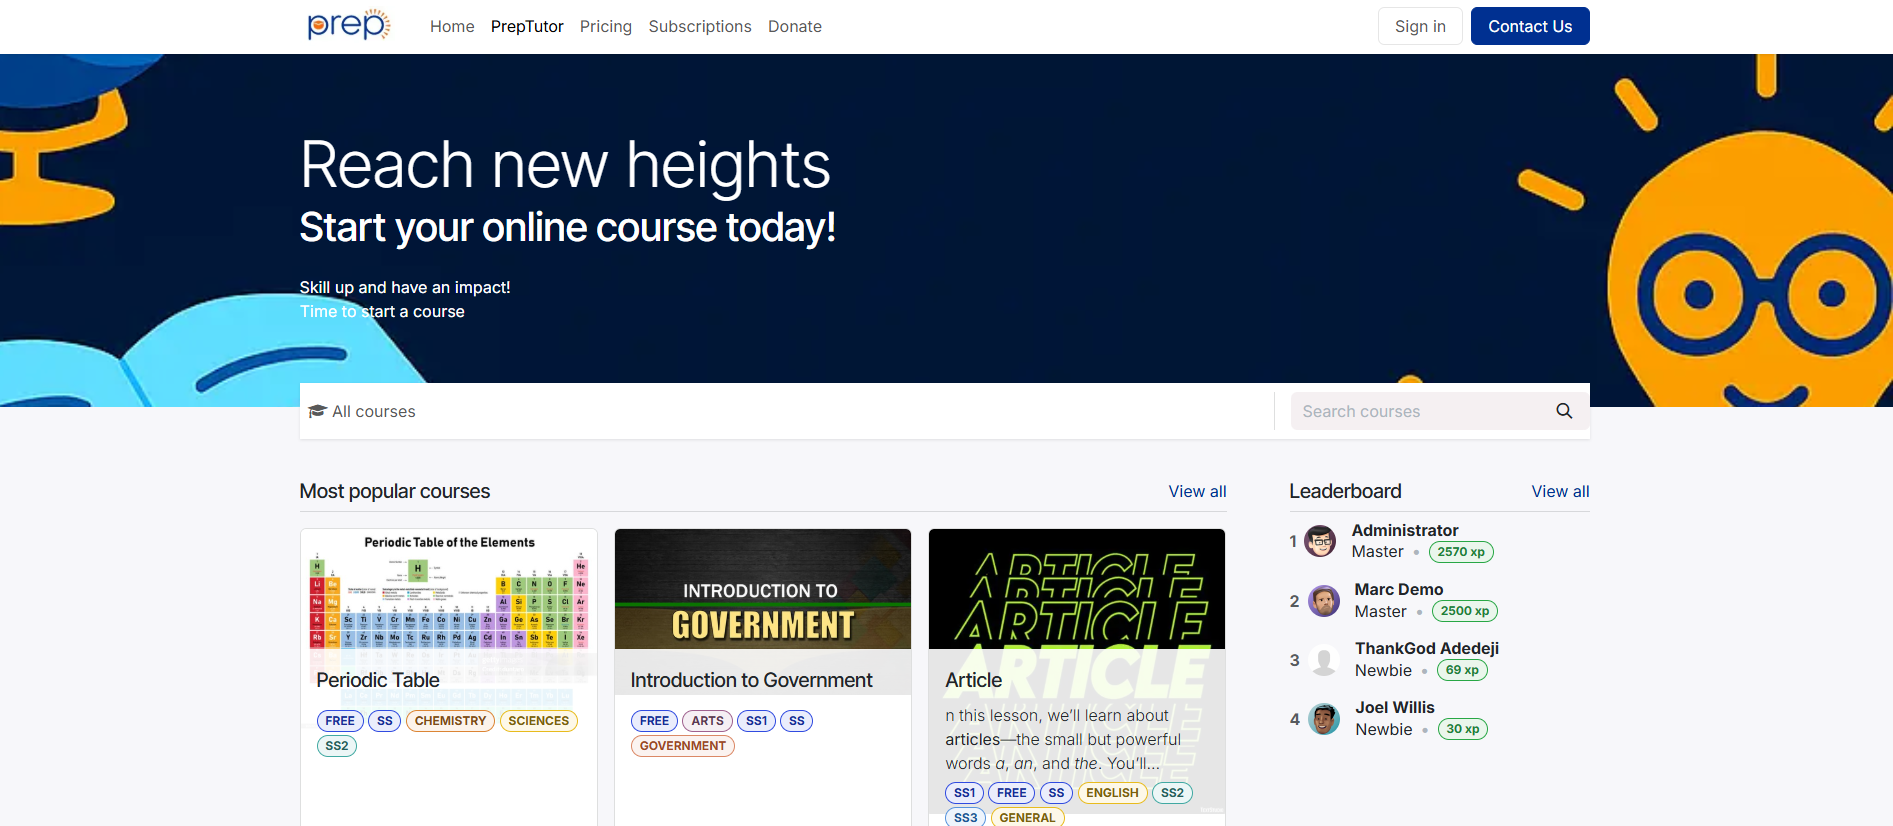
Task: Open the Periodic Table course title
Action: click(x=378, y=680)
